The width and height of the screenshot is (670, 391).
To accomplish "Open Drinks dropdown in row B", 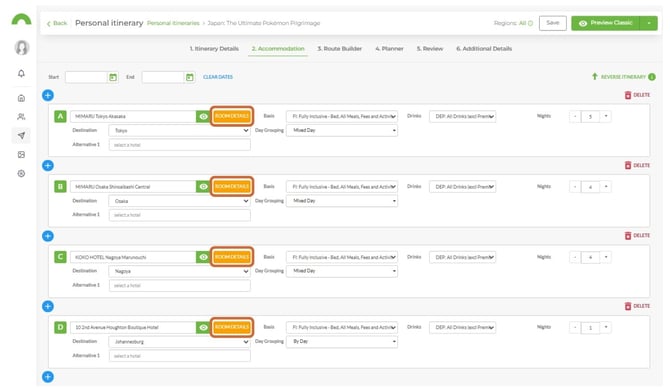I will [463, 187].
